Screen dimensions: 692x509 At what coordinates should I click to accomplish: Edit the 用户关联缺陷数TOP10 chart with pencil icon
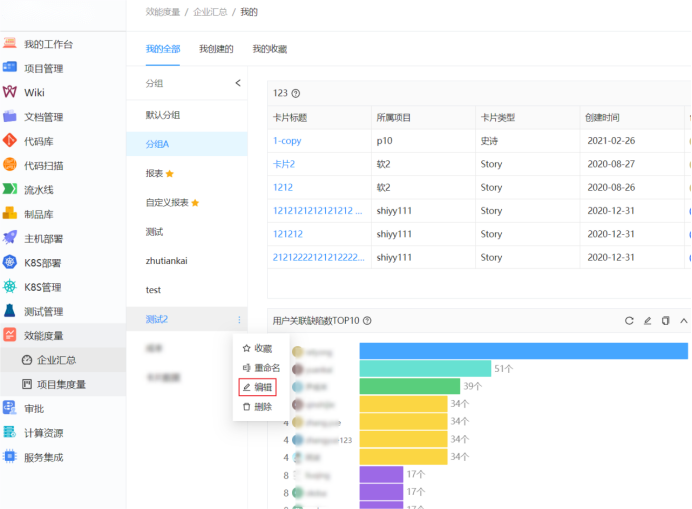click(647, 321)
